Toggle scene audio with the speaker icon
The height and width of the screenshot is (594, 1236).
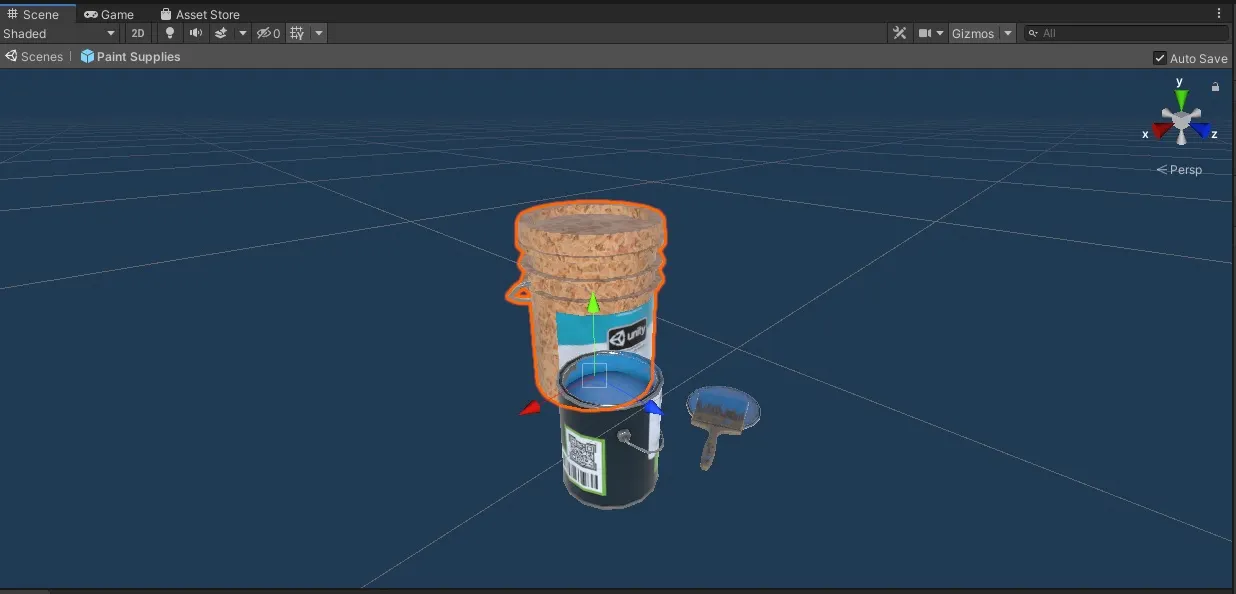click(195, 33)
